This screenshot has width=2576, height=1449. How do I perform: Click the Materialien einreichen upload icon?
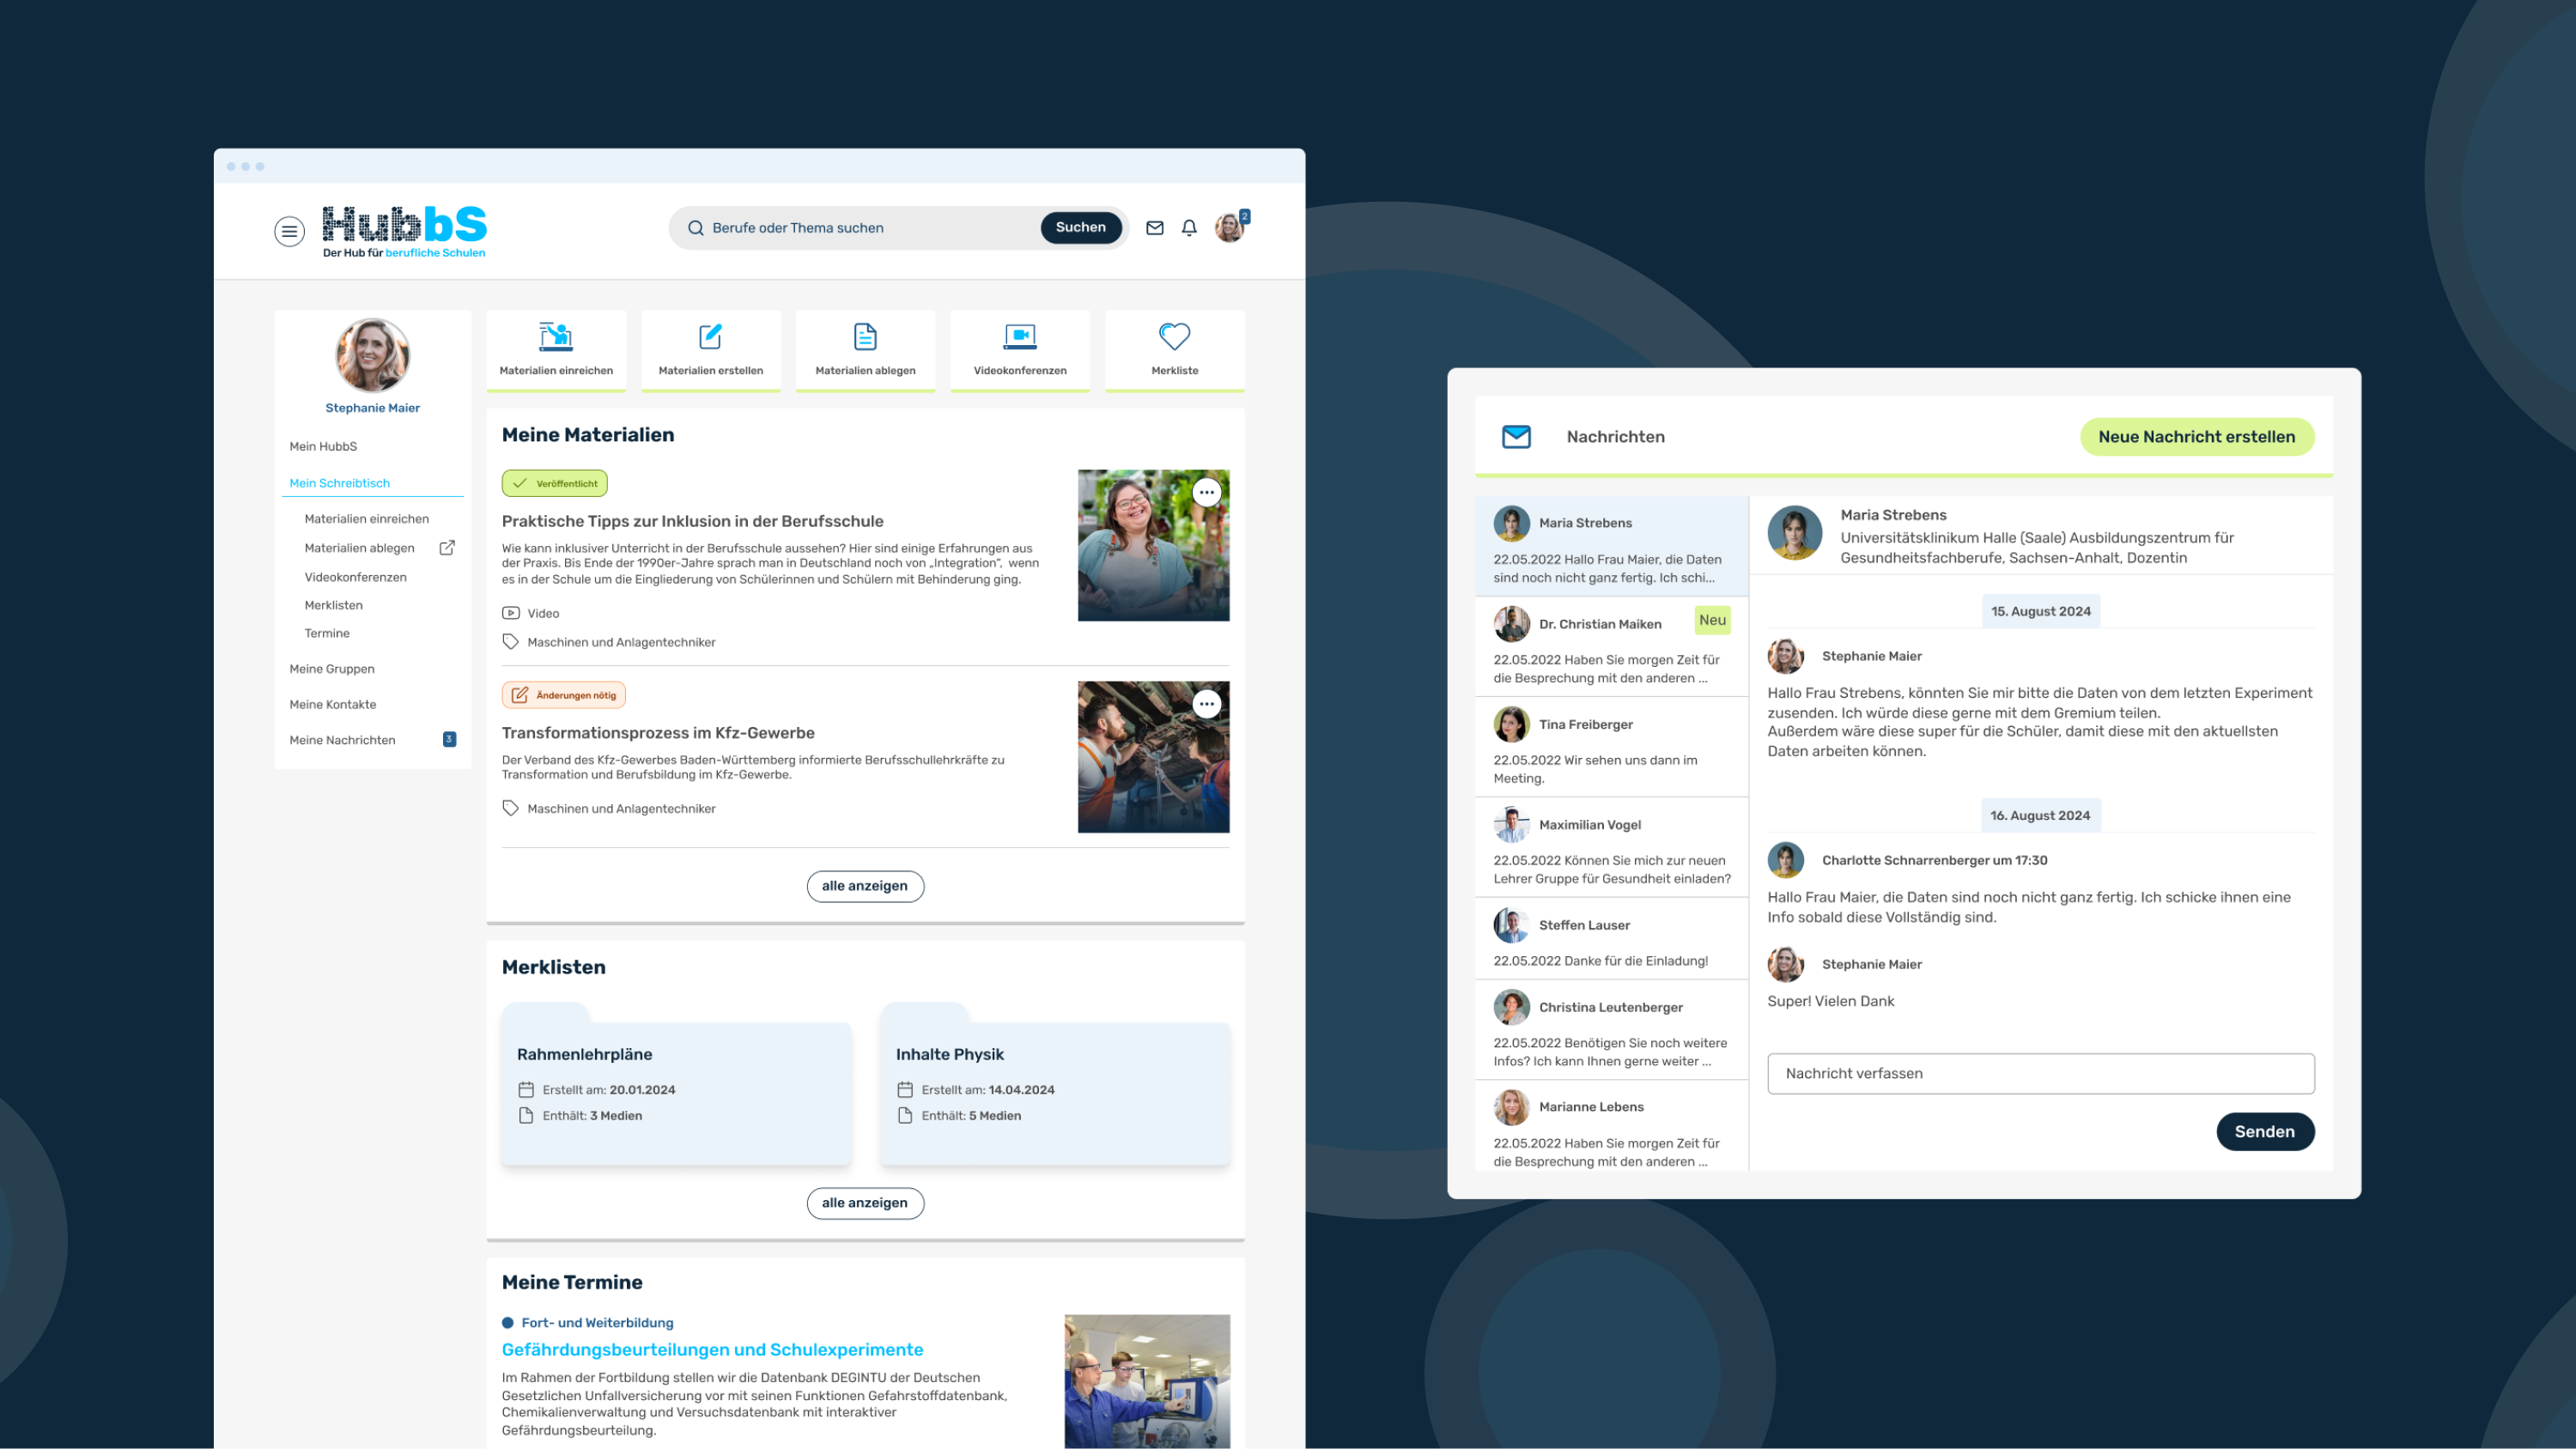[556, 337]
